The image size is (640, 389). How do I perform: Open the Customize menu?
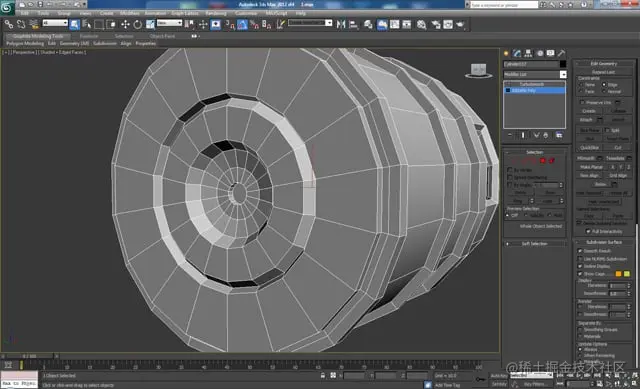(246, 13)
